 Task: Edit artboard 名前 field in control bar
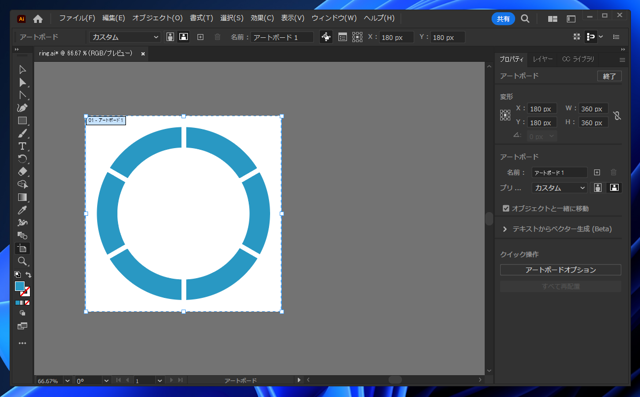click(x=282, y=37)
